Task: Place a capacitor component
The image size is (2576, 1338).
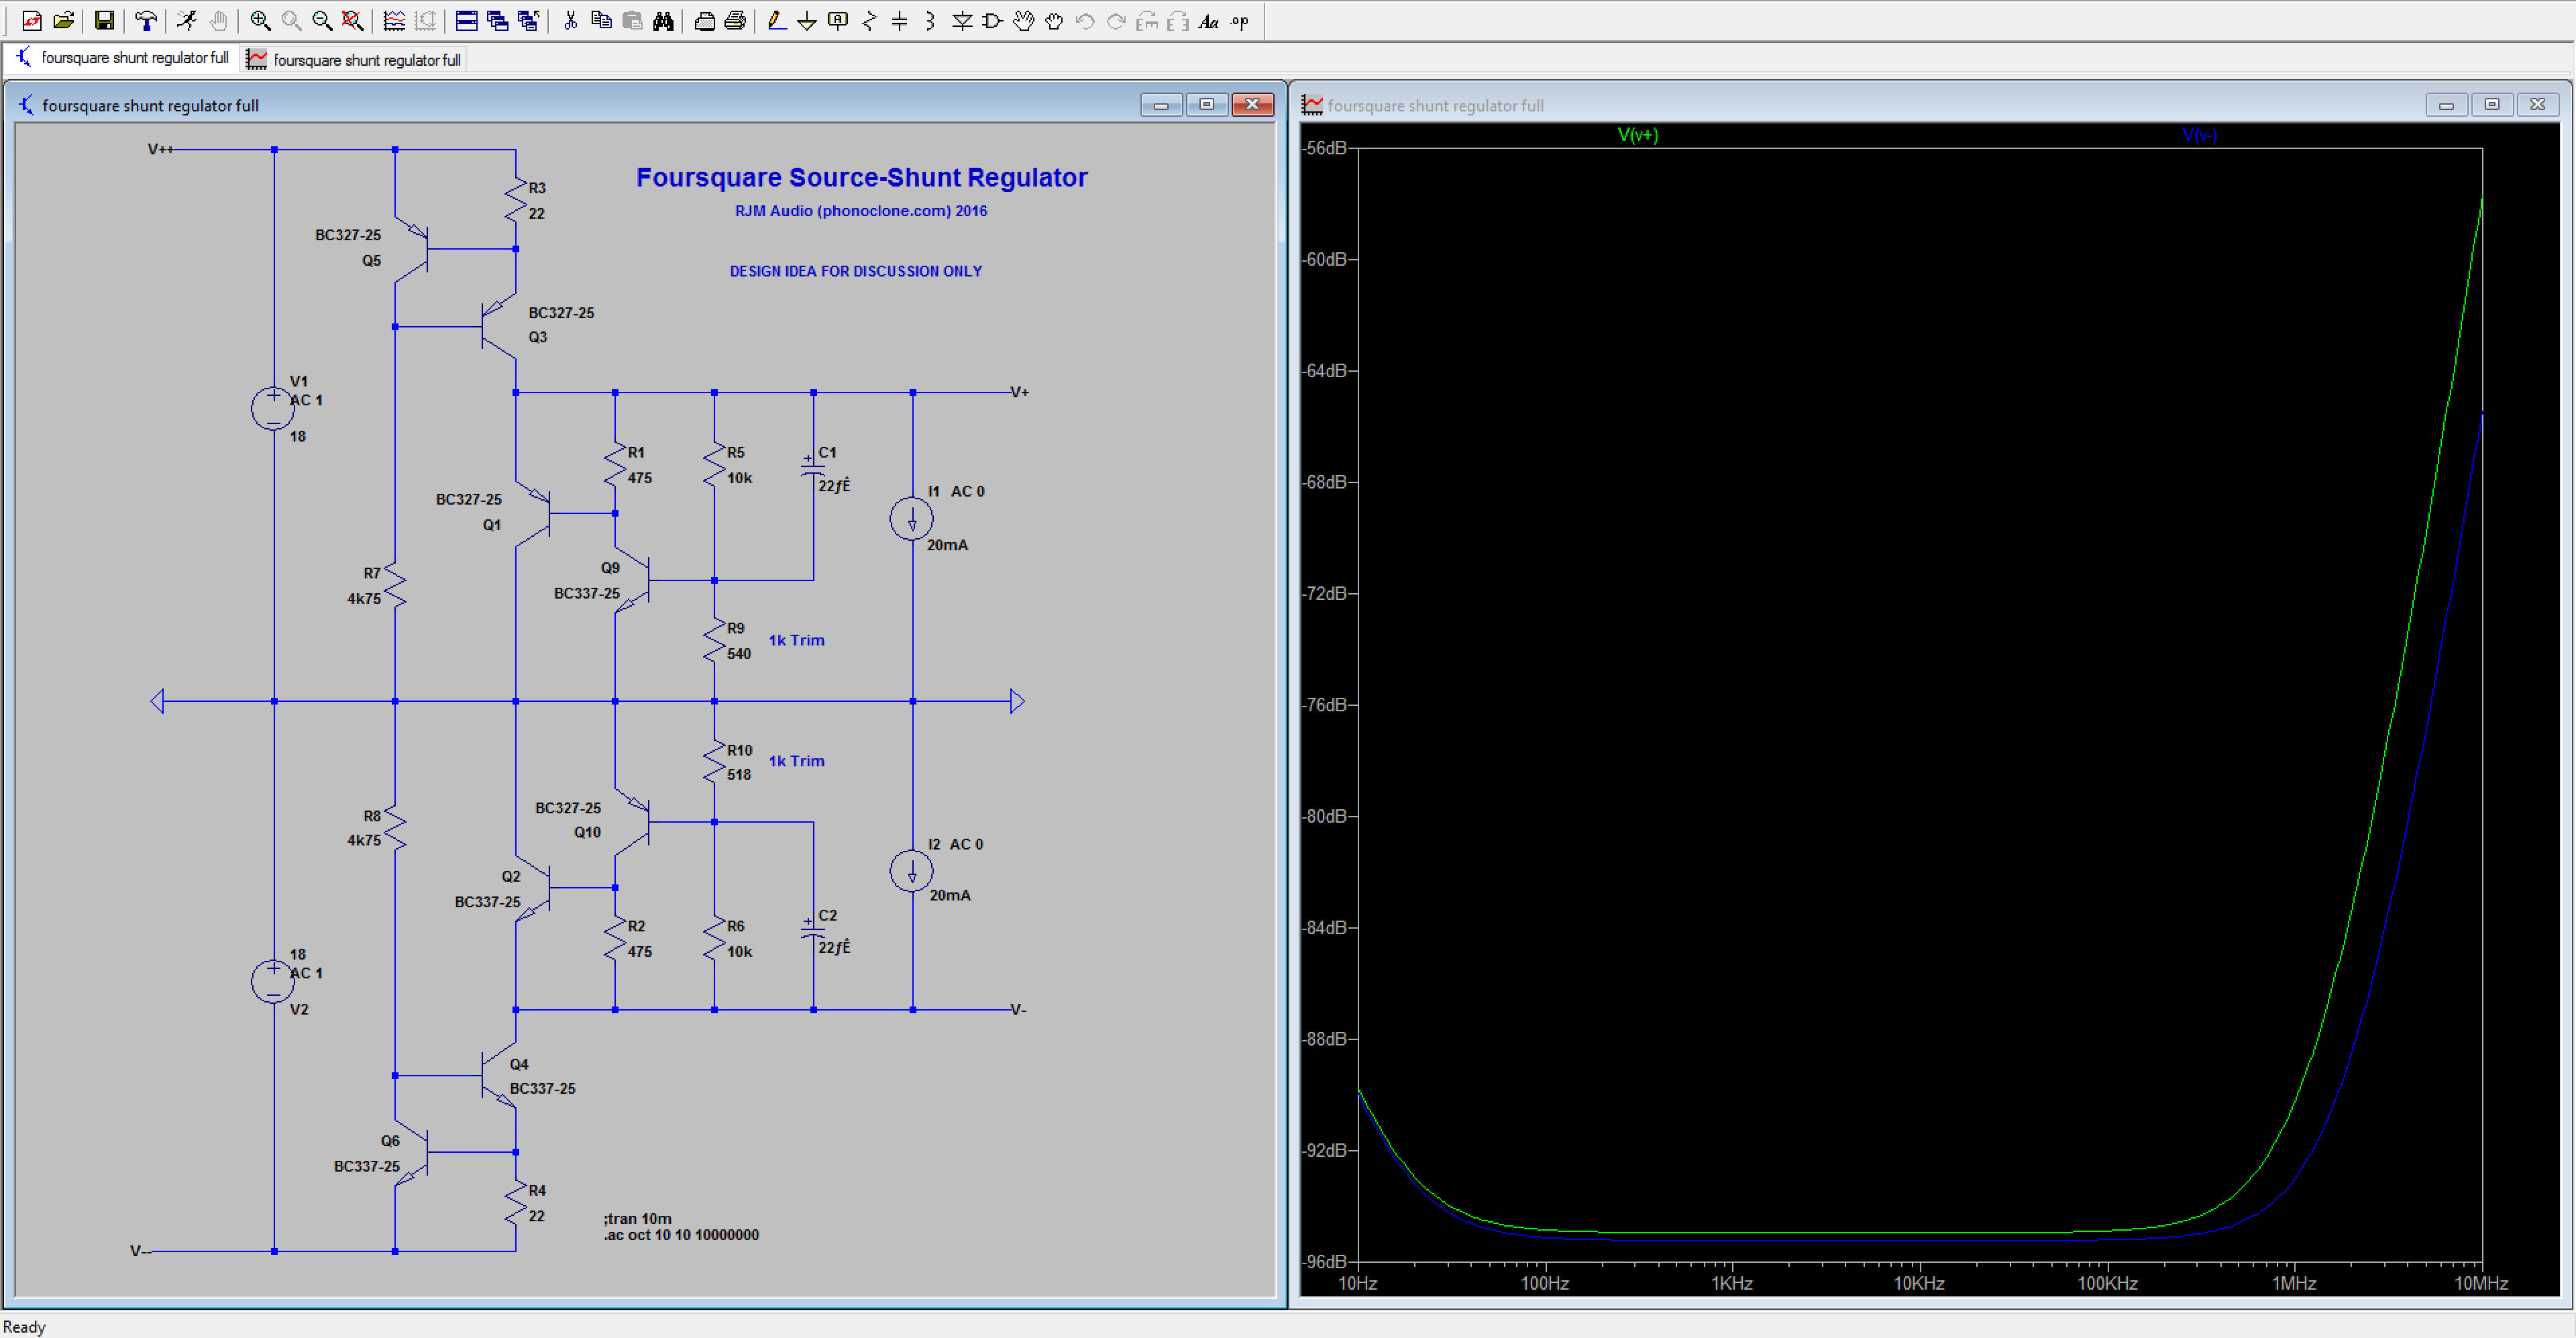Action: click(900, 20)
